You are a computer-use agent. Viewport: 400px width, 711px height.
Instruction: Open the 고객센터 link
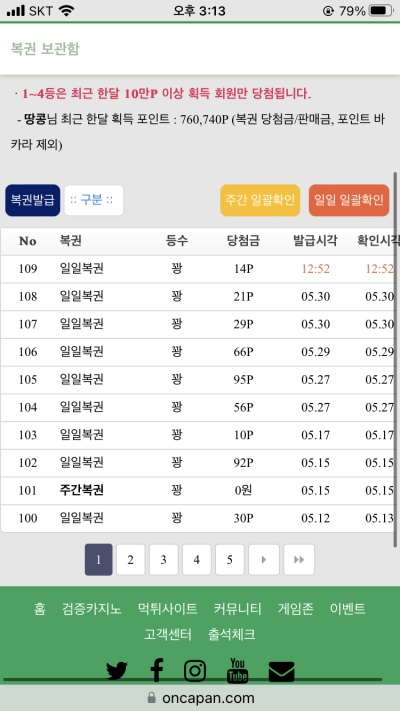168,634
